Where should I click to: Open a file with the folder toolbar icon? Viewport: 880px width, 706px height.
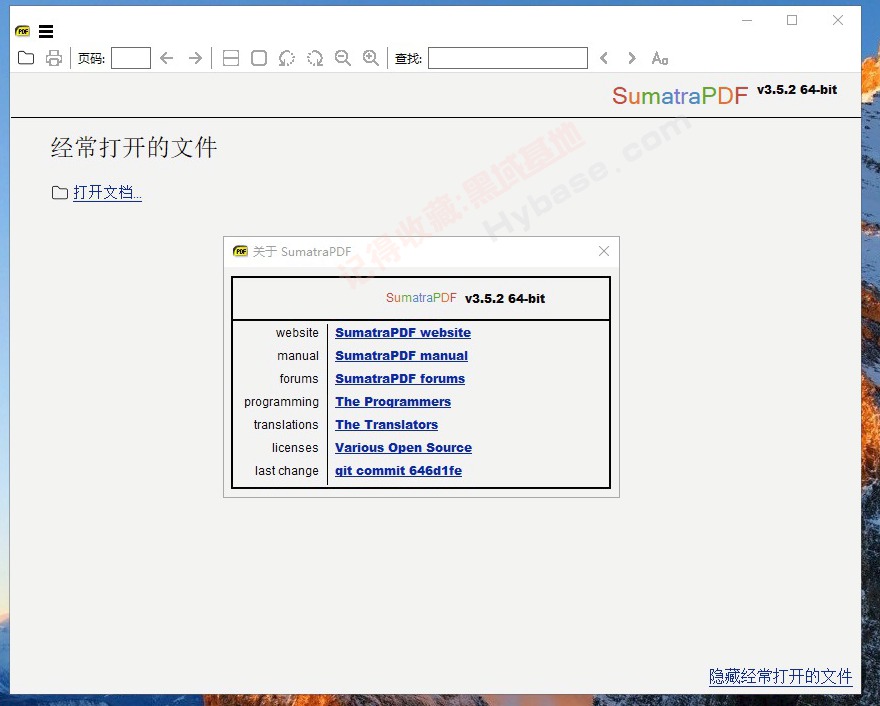coord(26,58)
